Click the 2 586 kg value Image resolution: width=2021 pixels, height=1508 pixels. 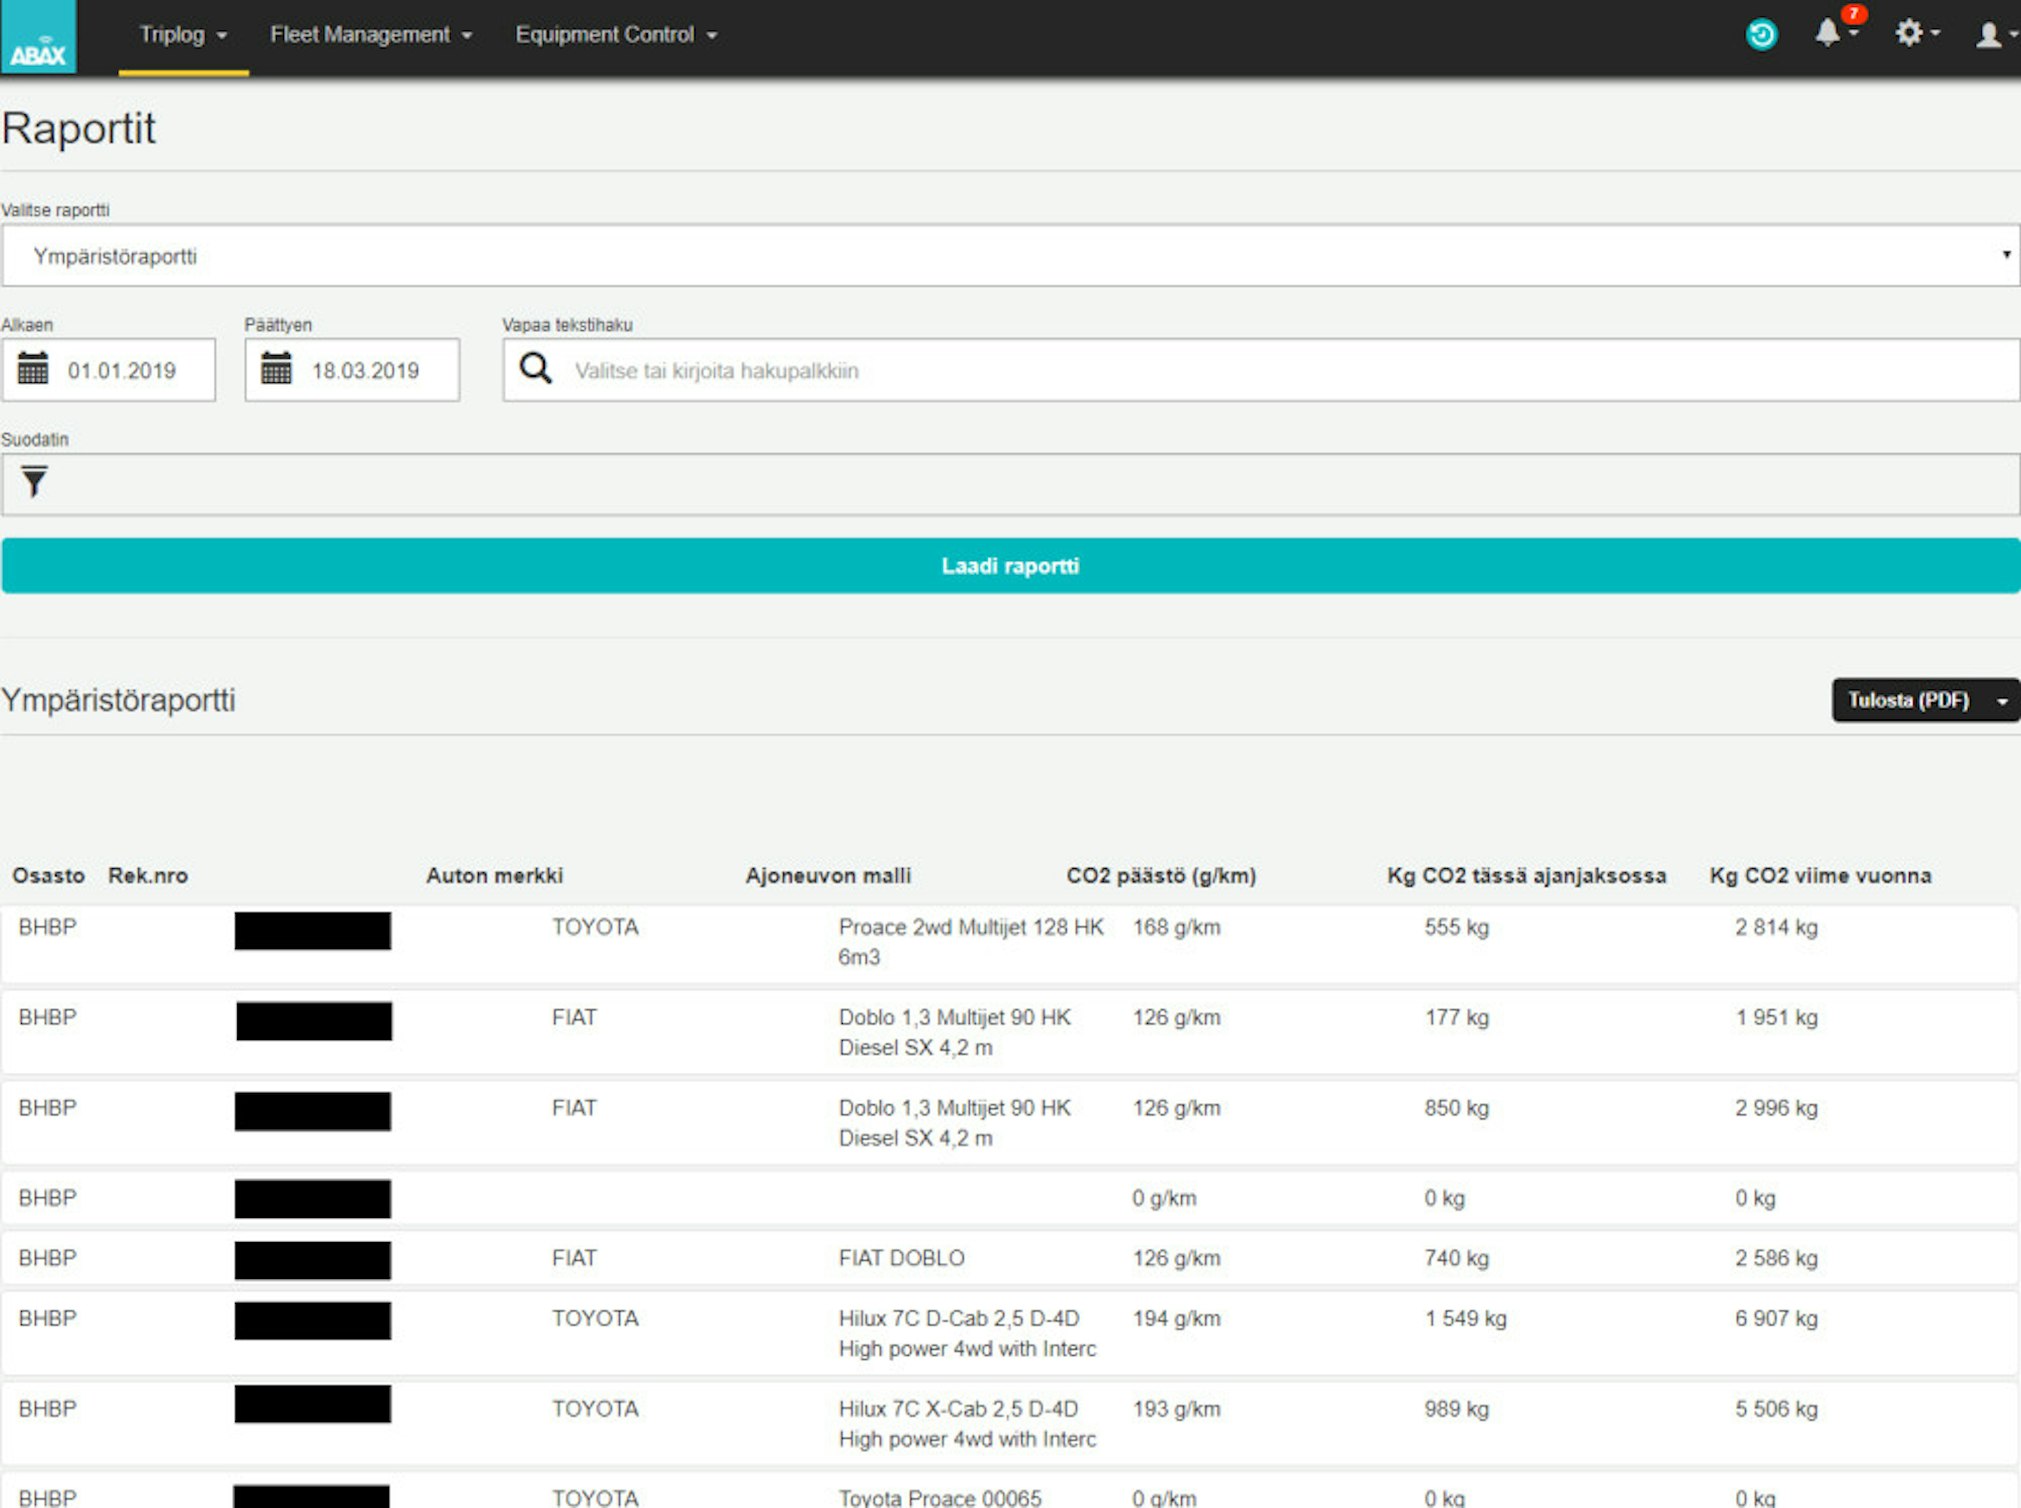coord(1776,1258)
